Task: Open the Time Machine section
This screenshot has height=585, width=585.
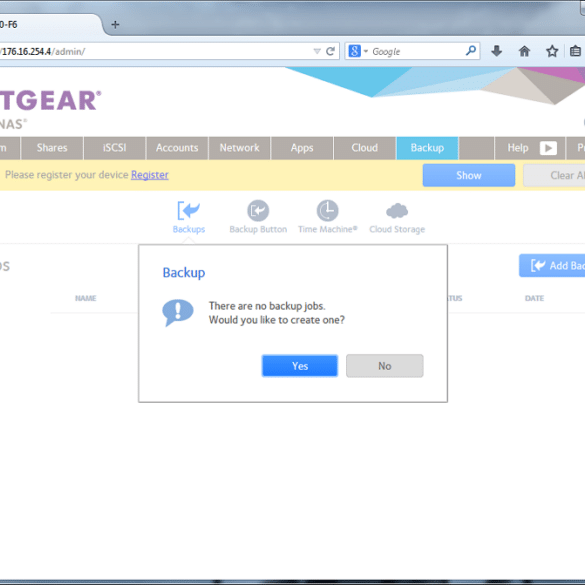Action: pyautogui.click(x=328, y=218)
